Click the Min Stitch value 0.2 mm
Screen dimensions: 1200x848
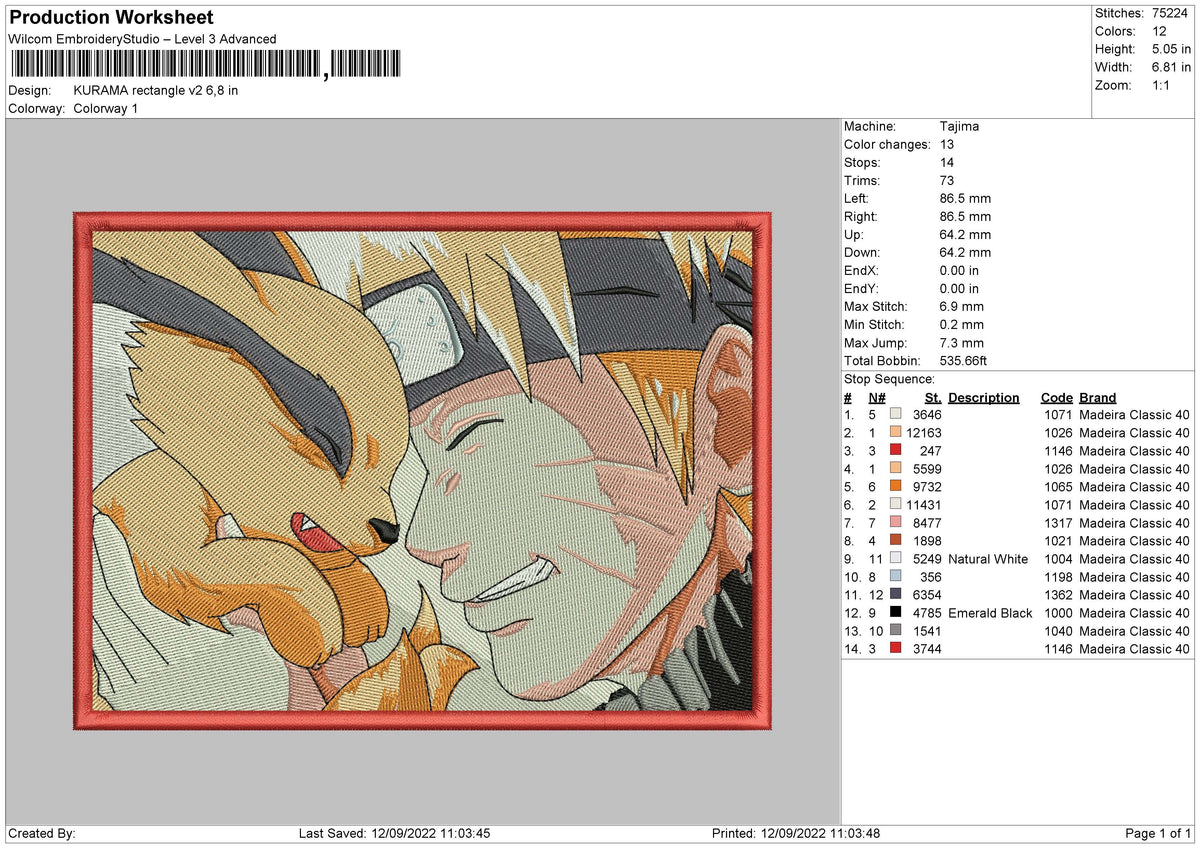[962, 325]
